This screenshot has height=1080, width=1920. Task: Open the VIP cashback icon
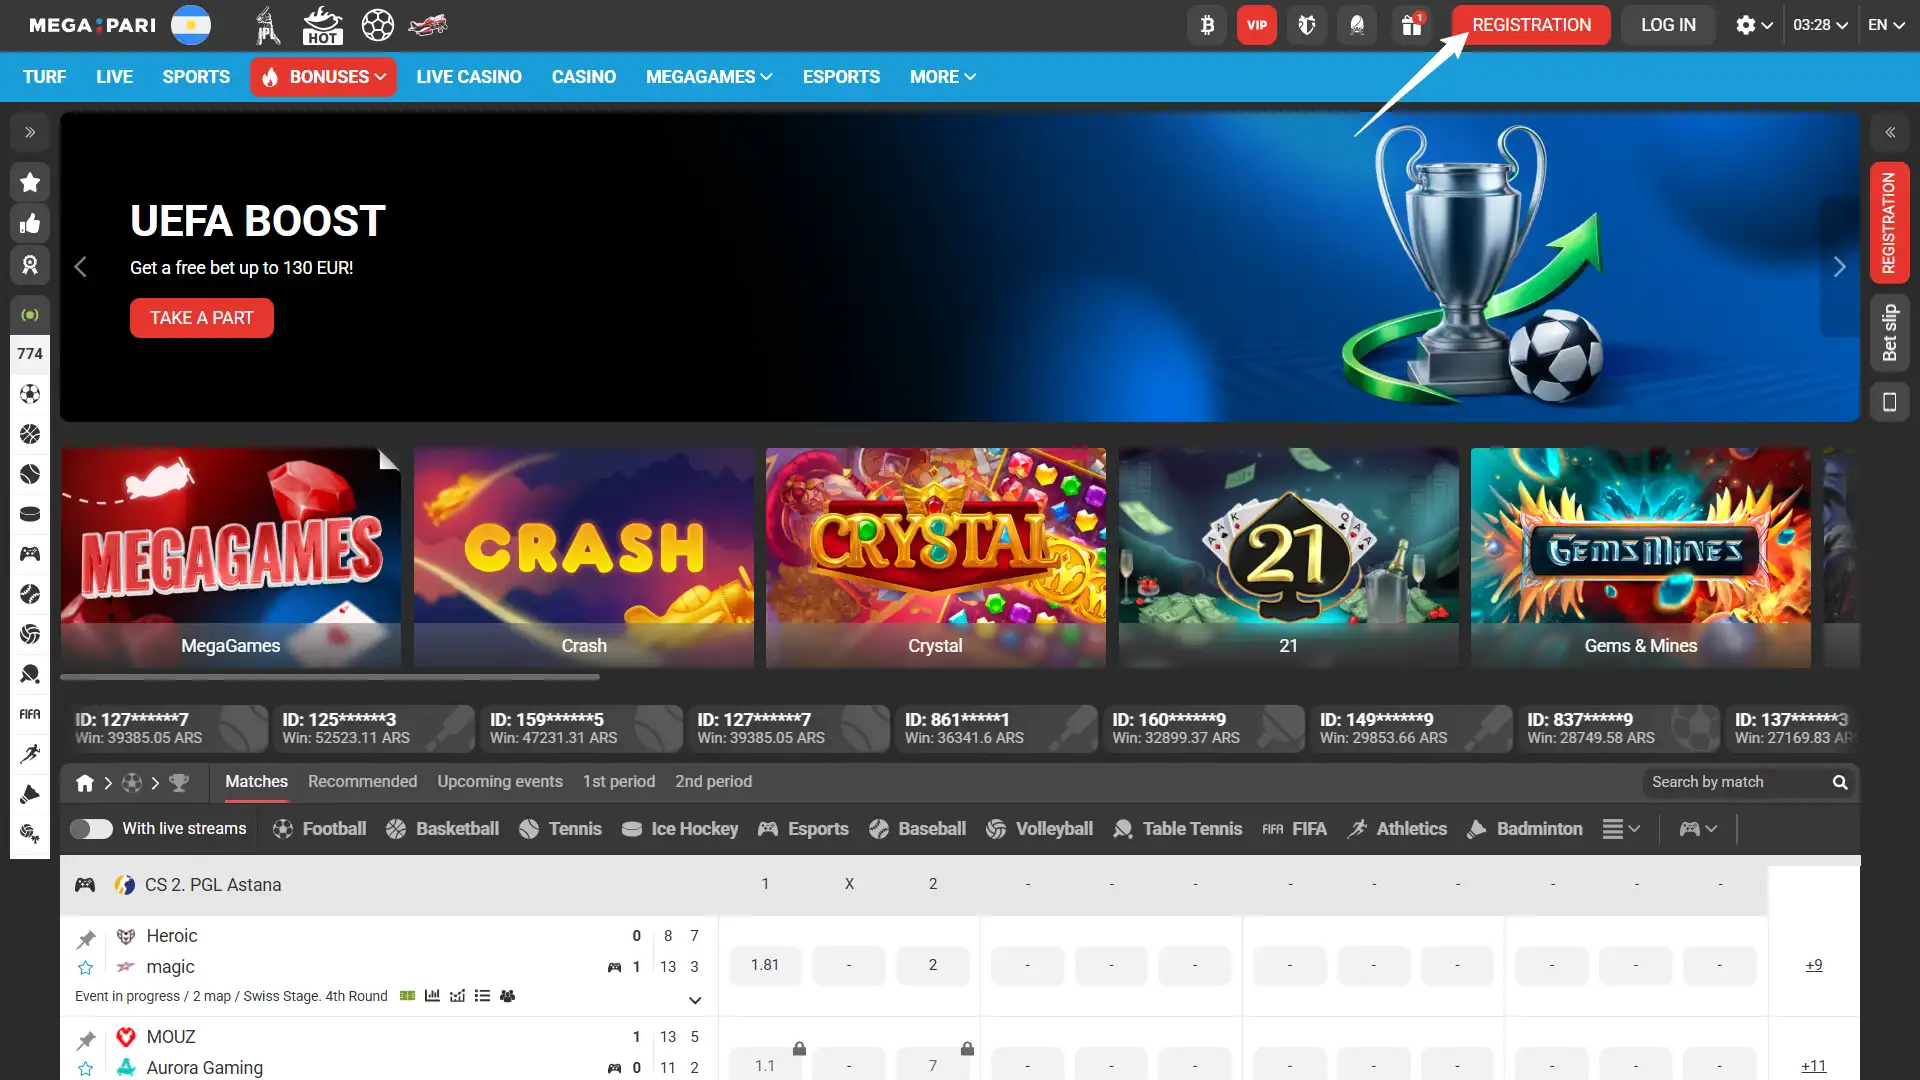1257,25
